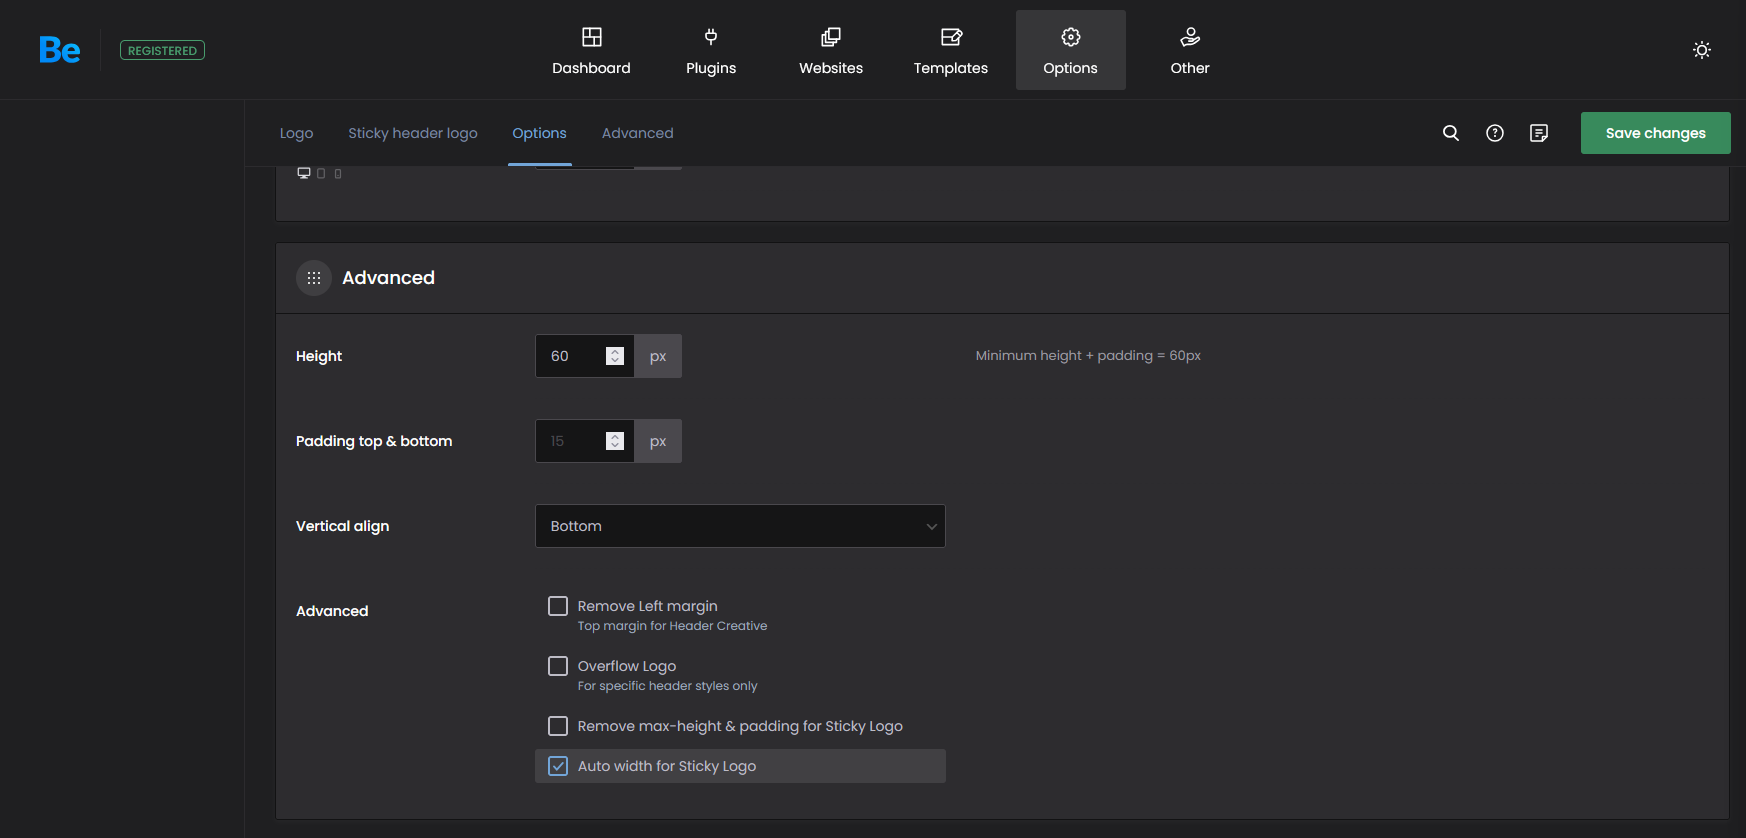Open the help question mark icon

tap(1495, 133)
